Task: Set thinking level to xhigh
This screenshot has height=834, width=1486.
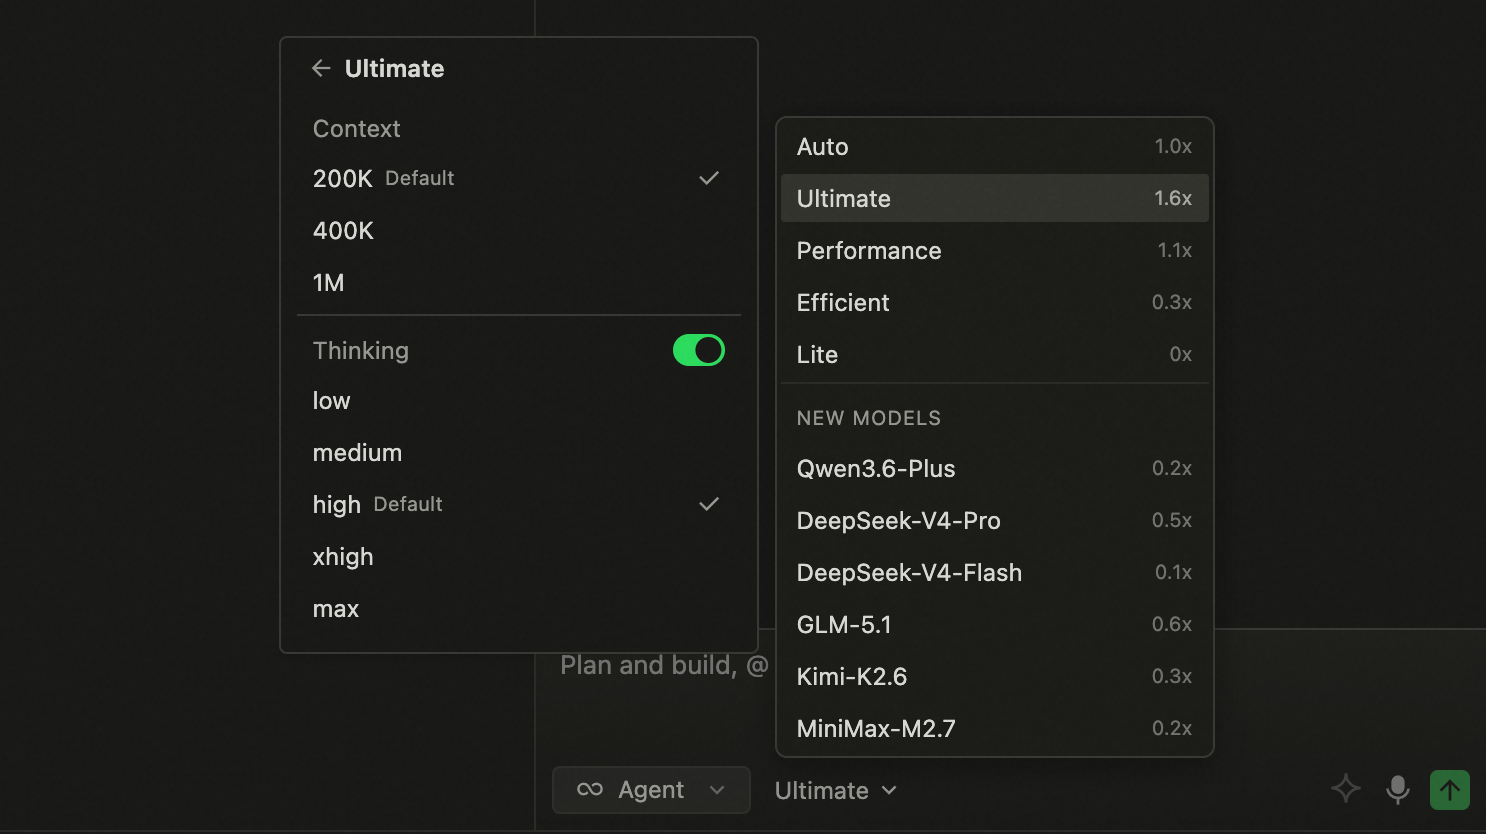Action: click(519, 556)
